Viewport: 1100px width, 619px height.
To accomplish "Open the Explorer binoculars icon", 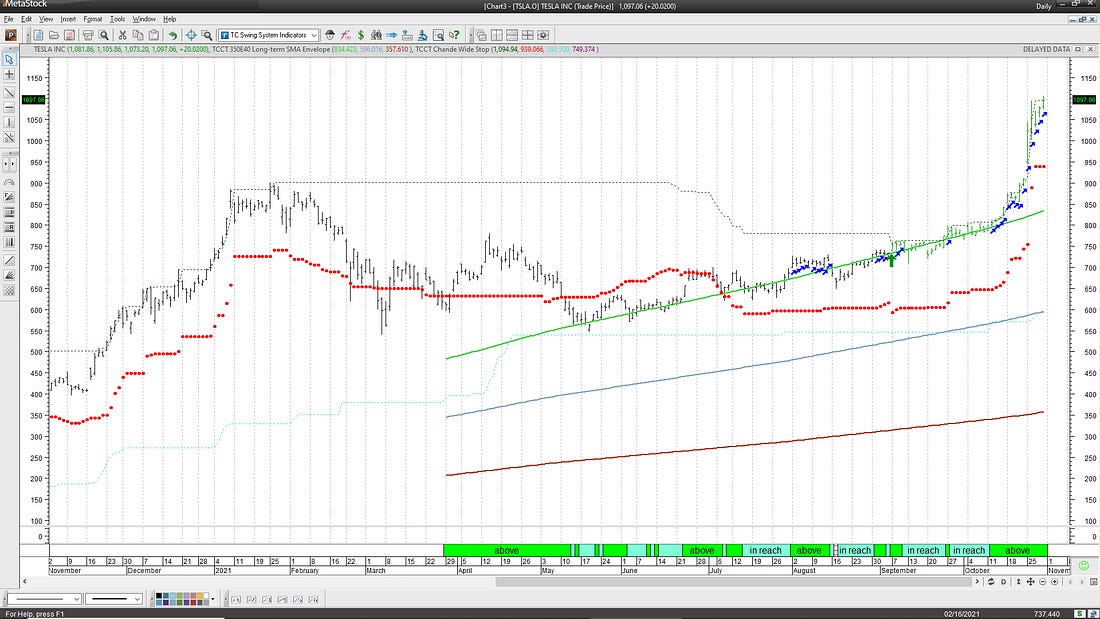I will point(376,35).
